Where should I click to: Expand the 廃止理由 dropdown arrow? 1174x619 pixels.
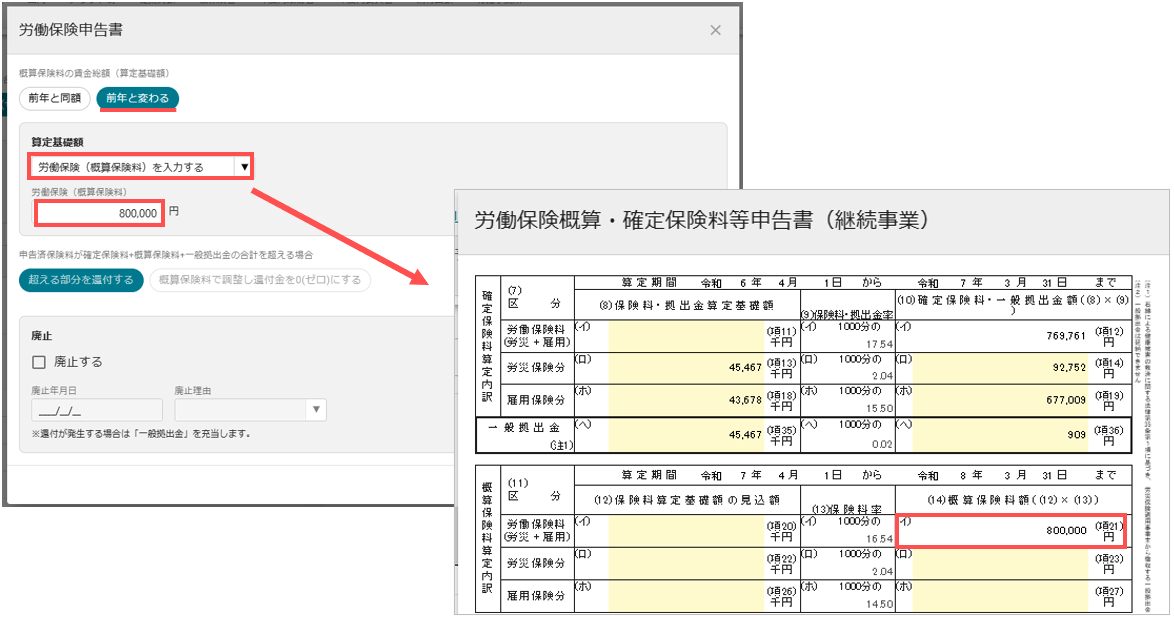tap(316, 410)
